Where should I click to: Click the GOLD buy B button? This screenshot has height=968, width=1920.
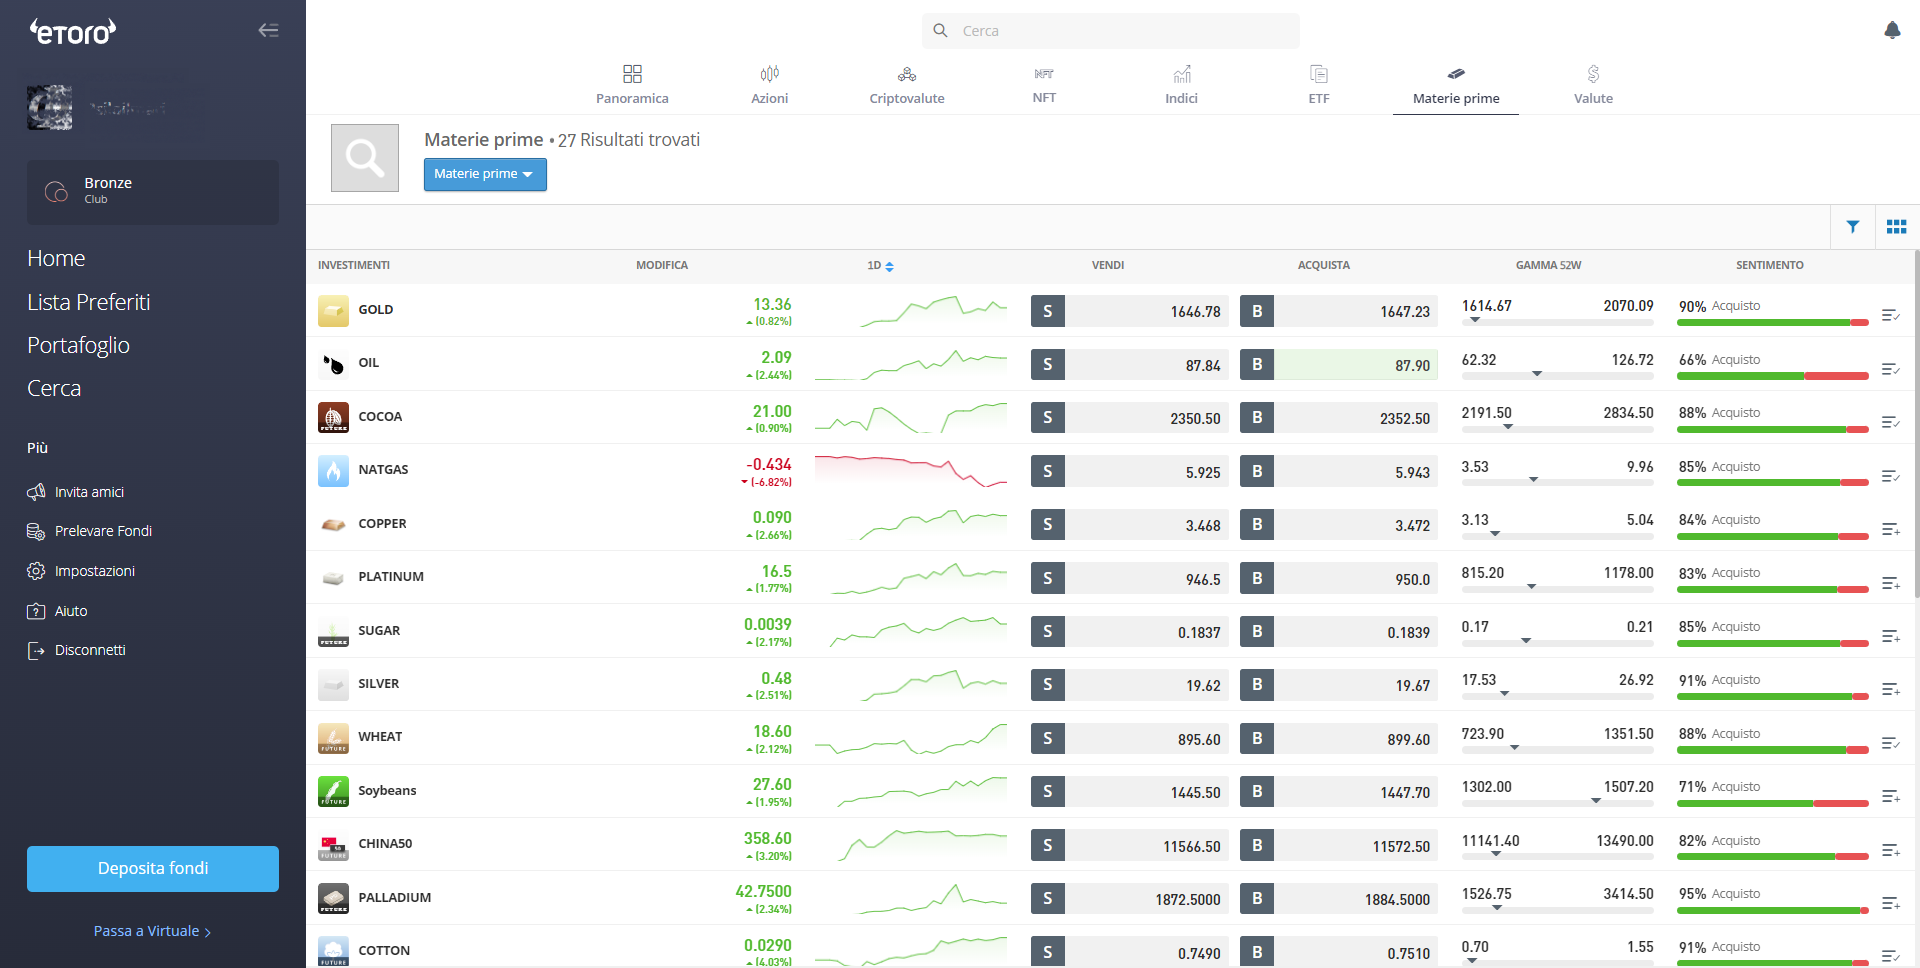[x=1257, y=311]
